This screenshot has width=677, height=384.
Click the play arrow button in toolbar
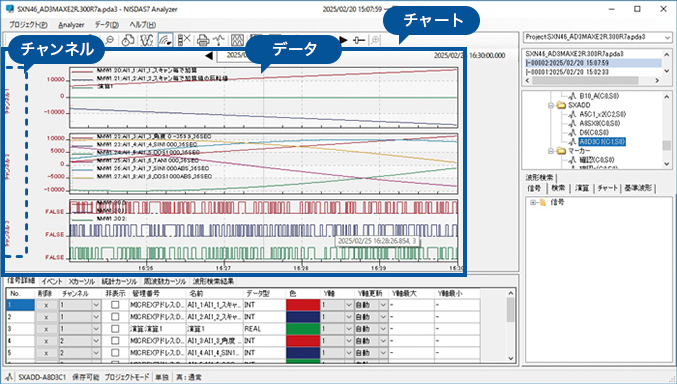click(343, 40)
